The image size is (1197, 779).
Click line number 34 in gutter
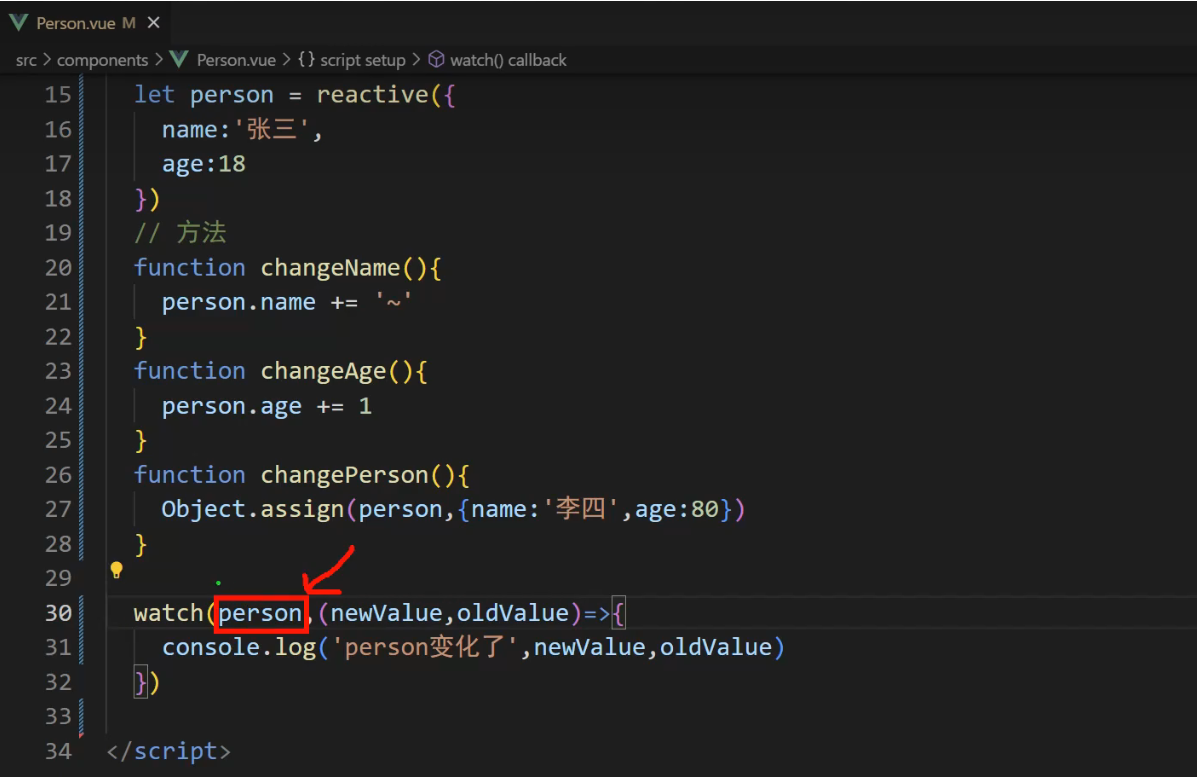58,752
